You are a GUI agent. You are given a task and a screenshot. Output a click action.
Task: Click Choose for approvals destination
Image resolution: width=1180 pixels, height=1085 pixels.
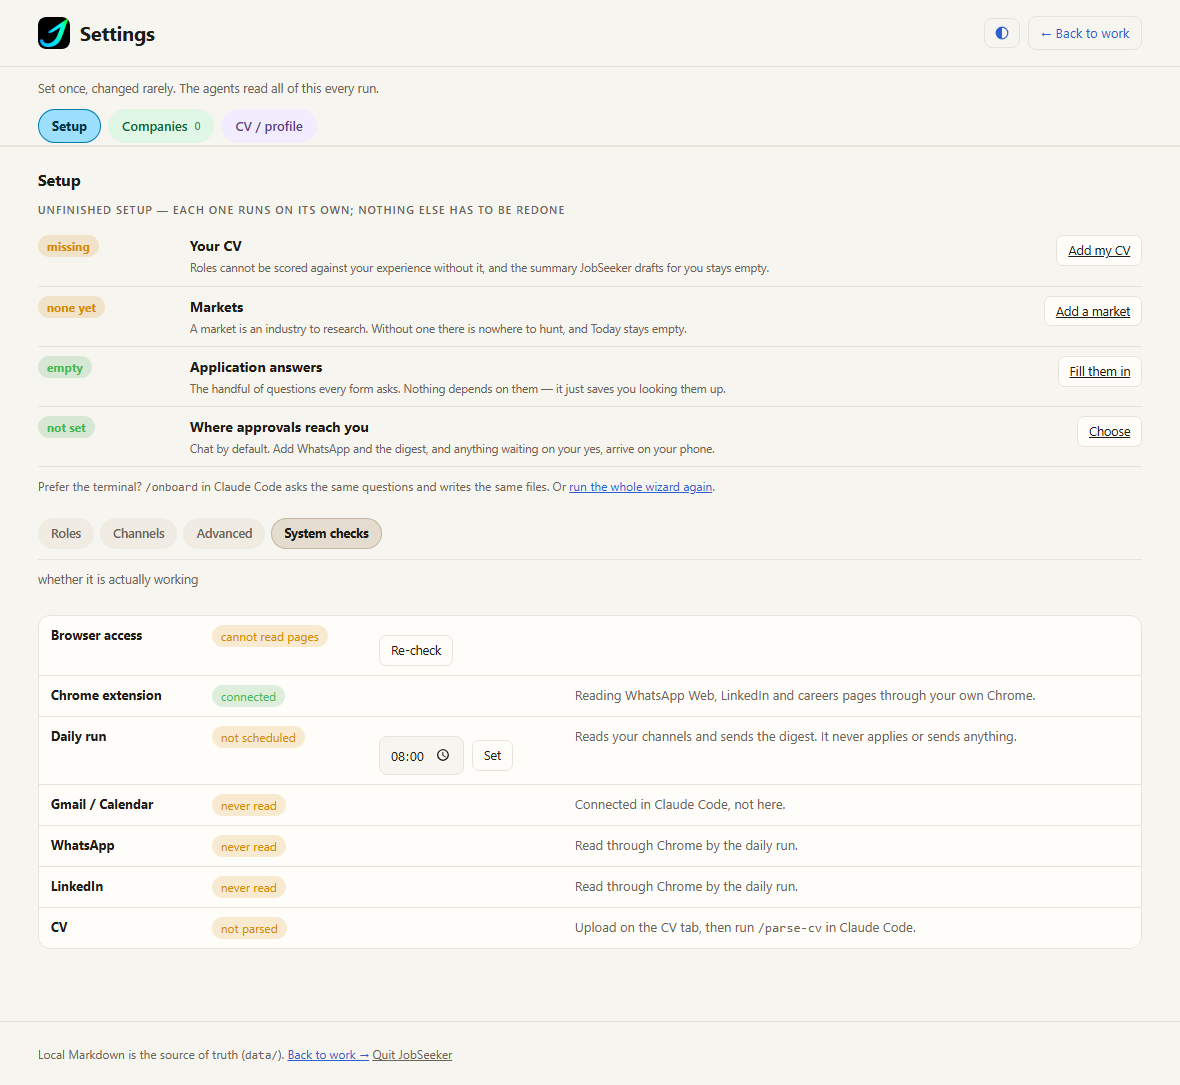1109,432
